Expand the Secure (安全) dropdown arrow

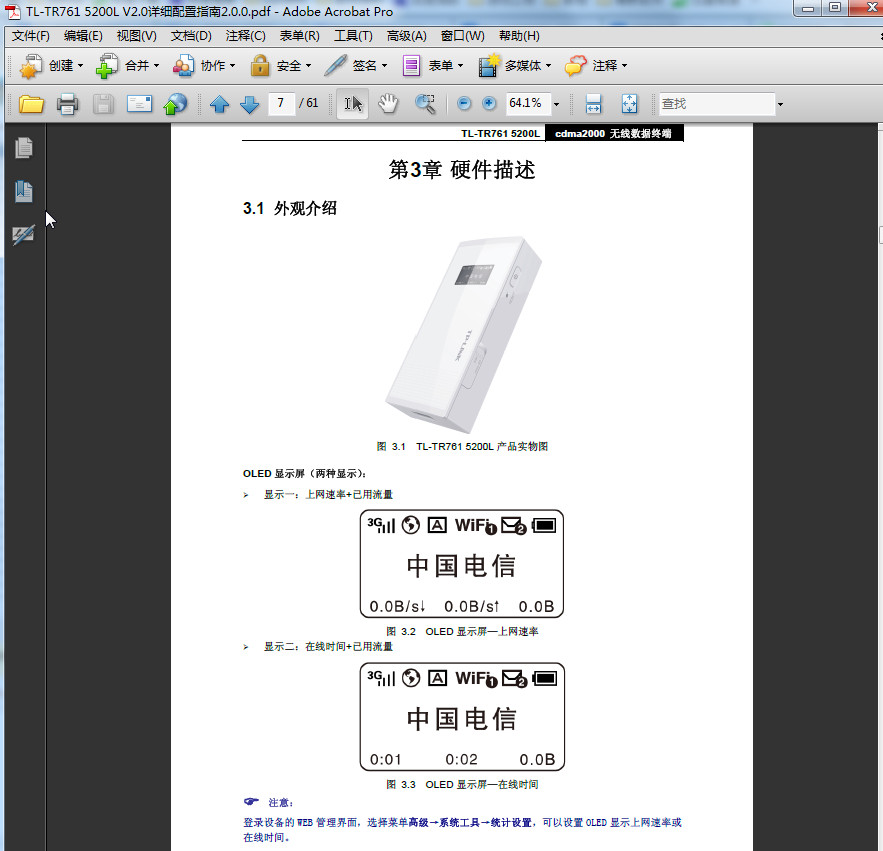(309, 66)
